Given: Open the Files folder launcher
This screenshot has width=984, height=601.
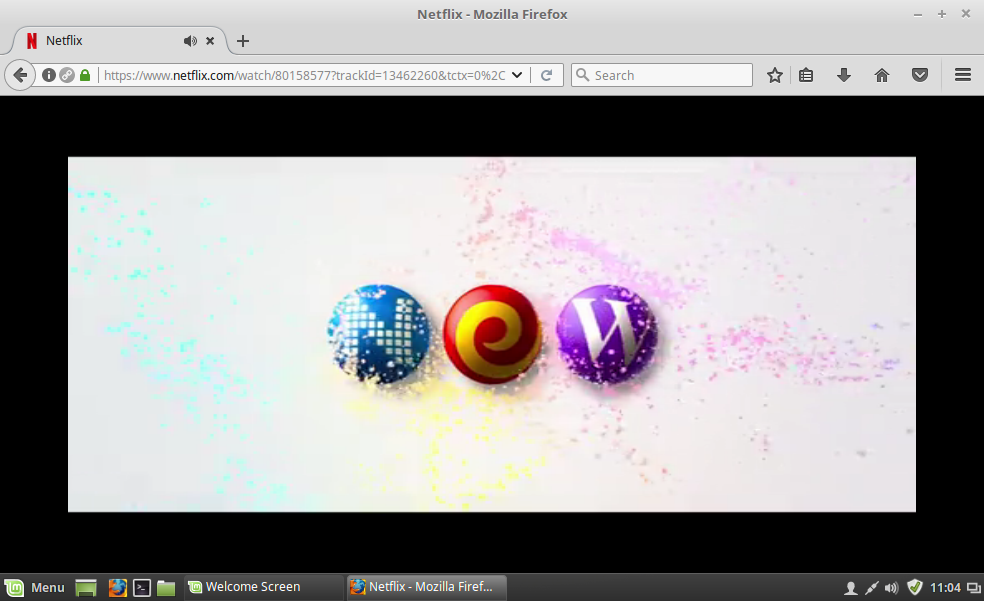Looking at the screenshot, I should (x=166, y=588).
